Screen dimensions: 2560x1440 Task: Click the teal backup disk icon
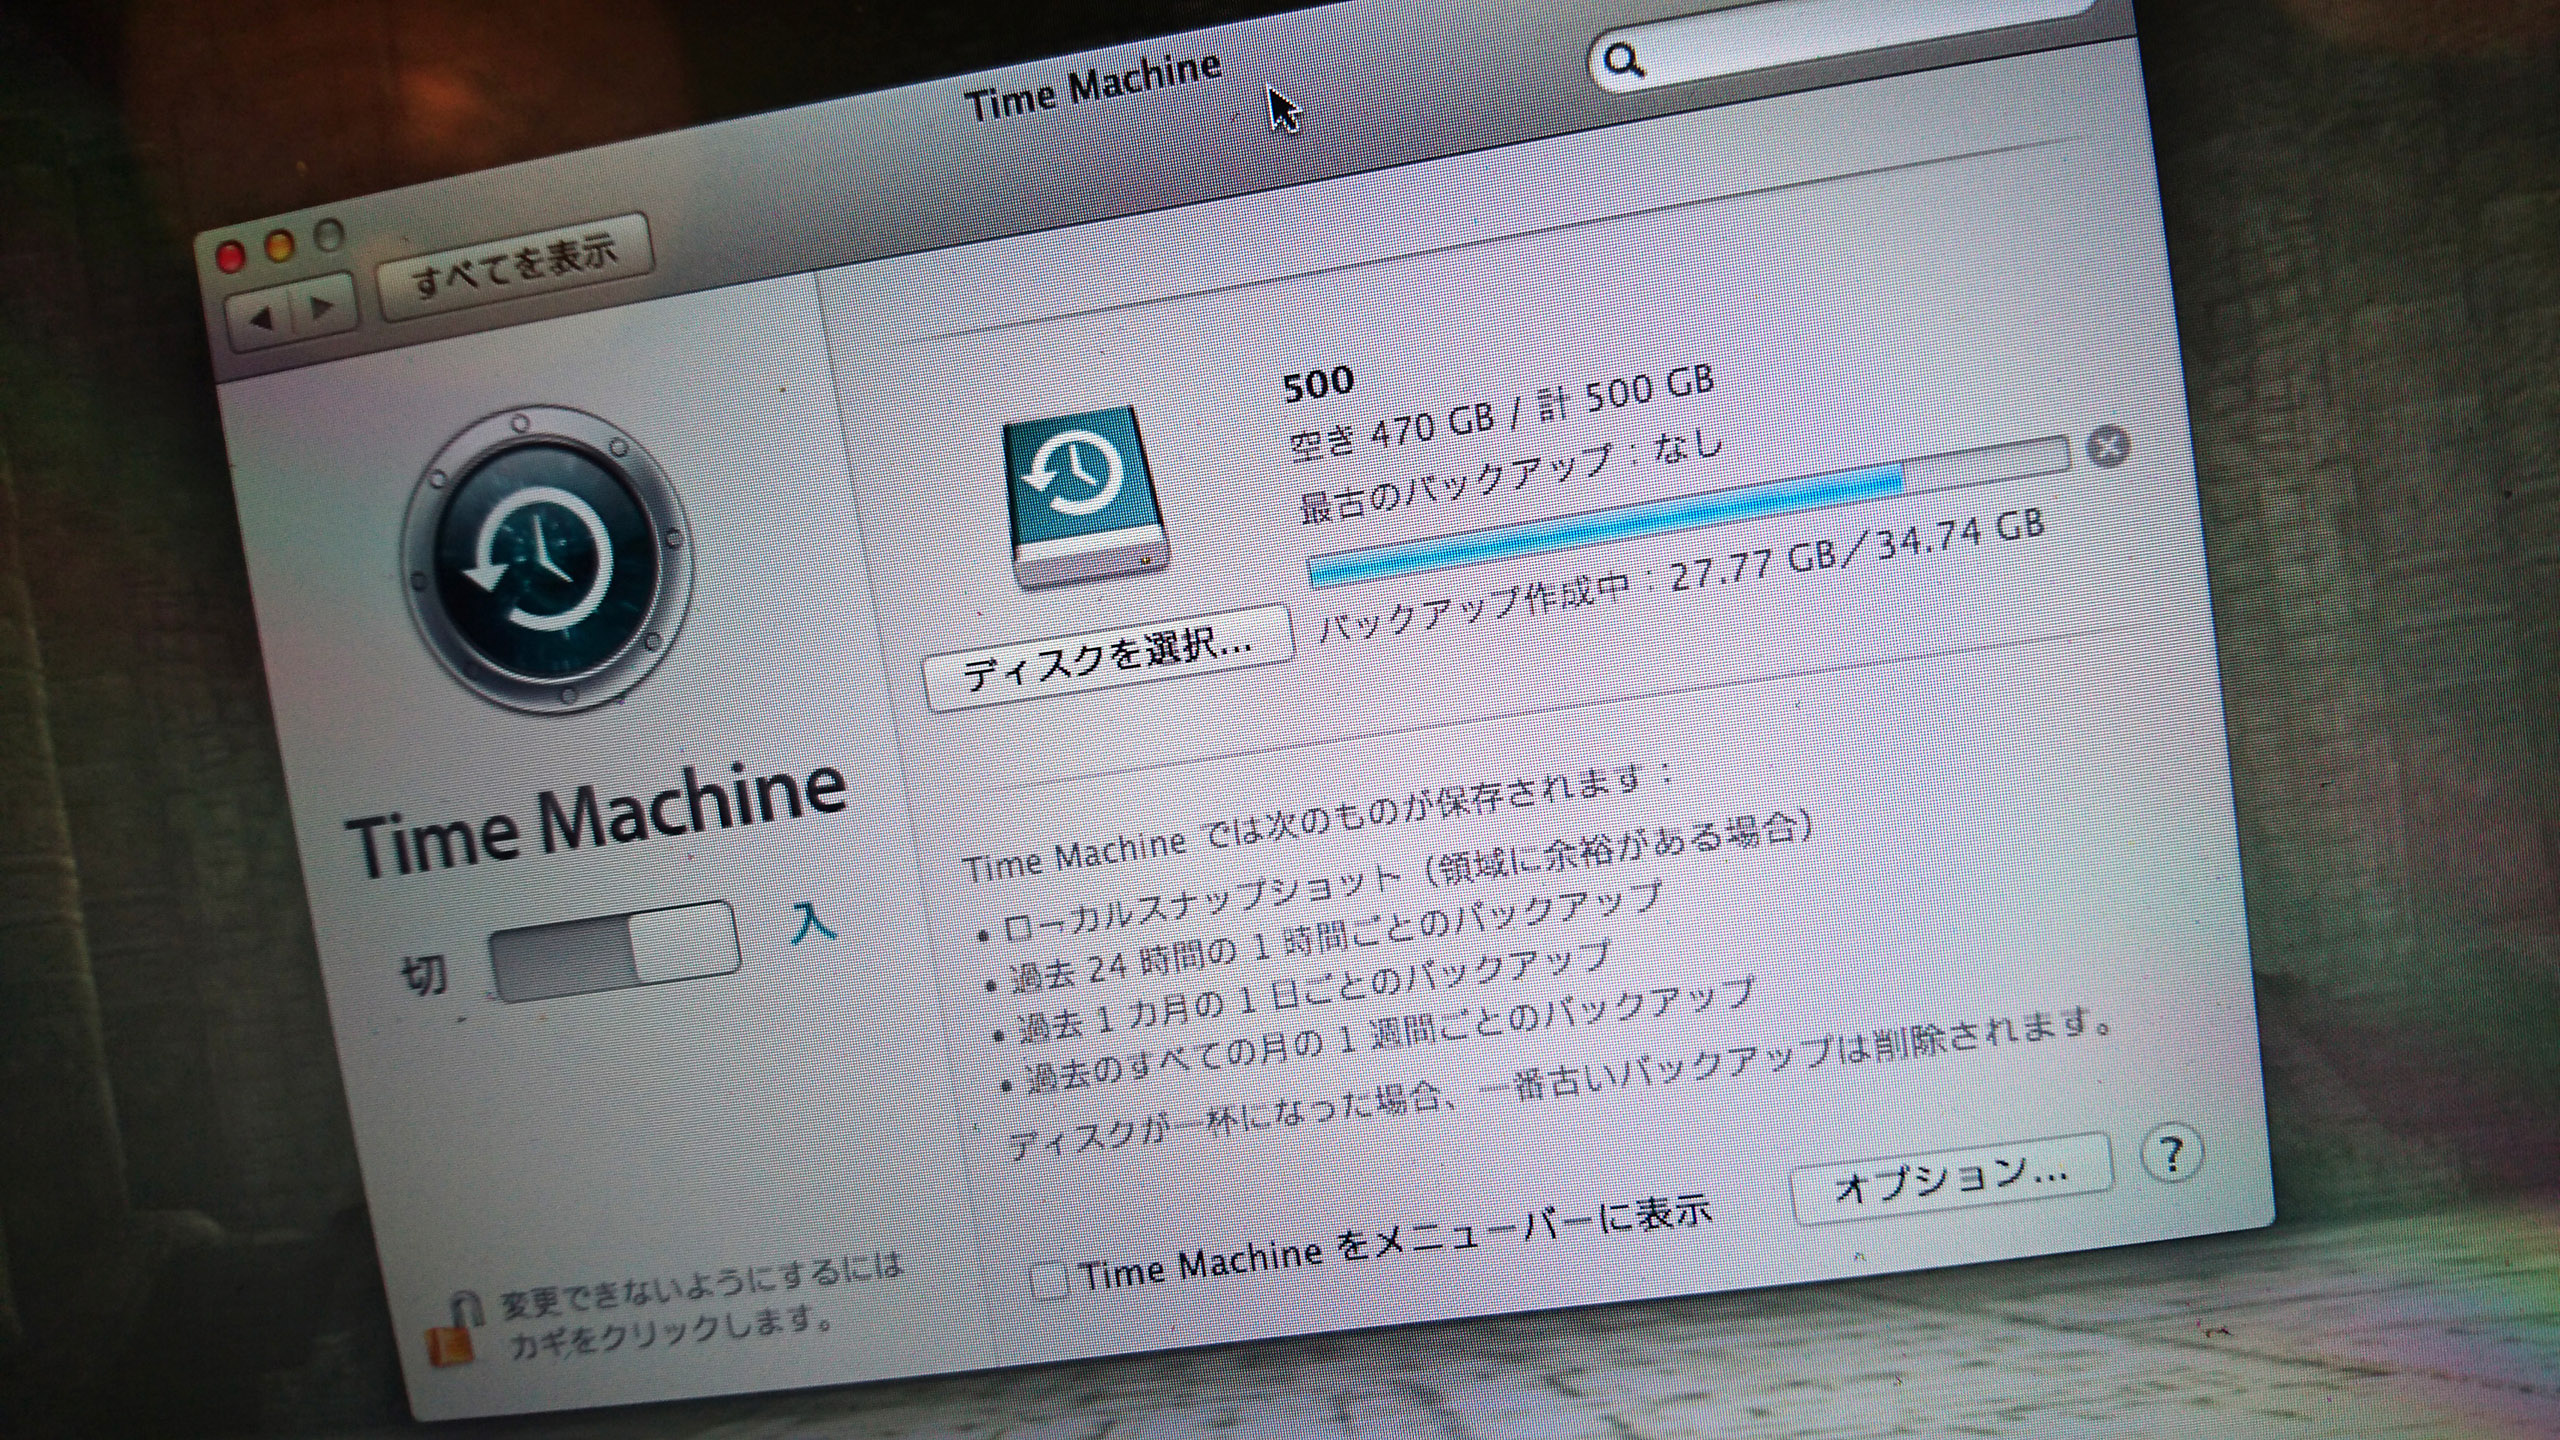[1084, 499]
